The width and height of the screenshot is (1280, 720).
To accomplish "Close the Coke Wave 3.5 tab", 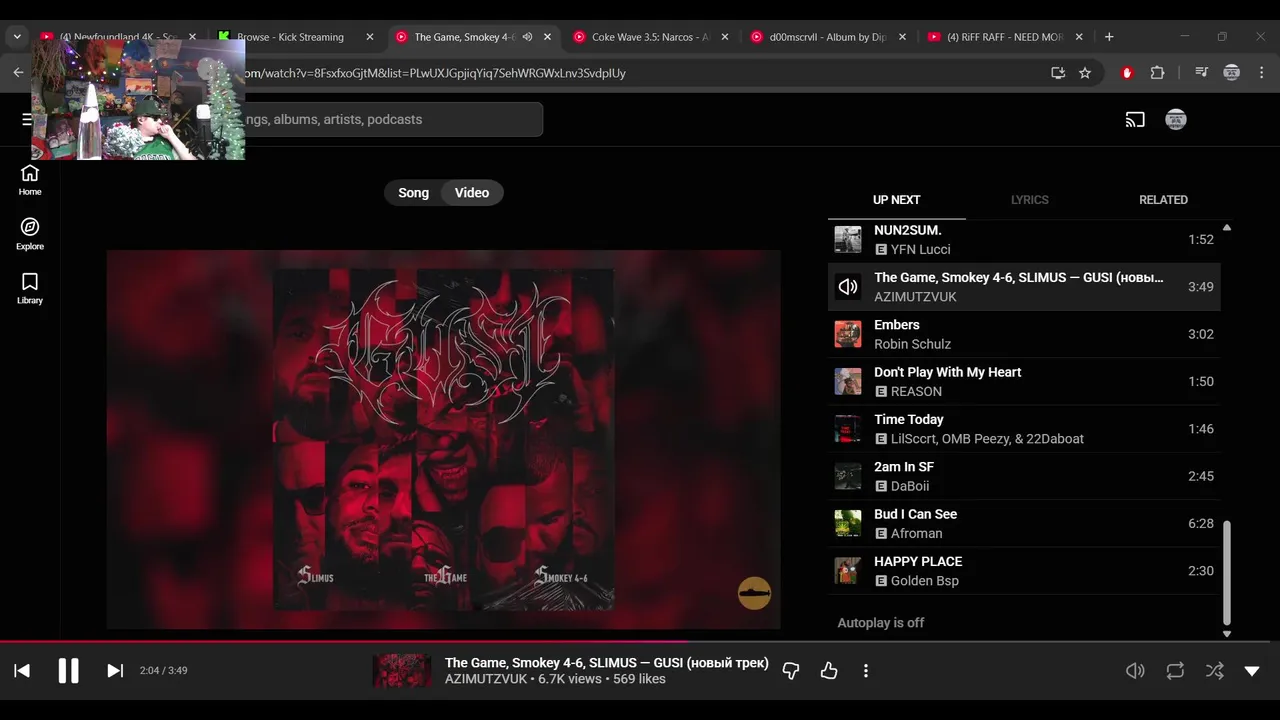I will coord(725,37).
